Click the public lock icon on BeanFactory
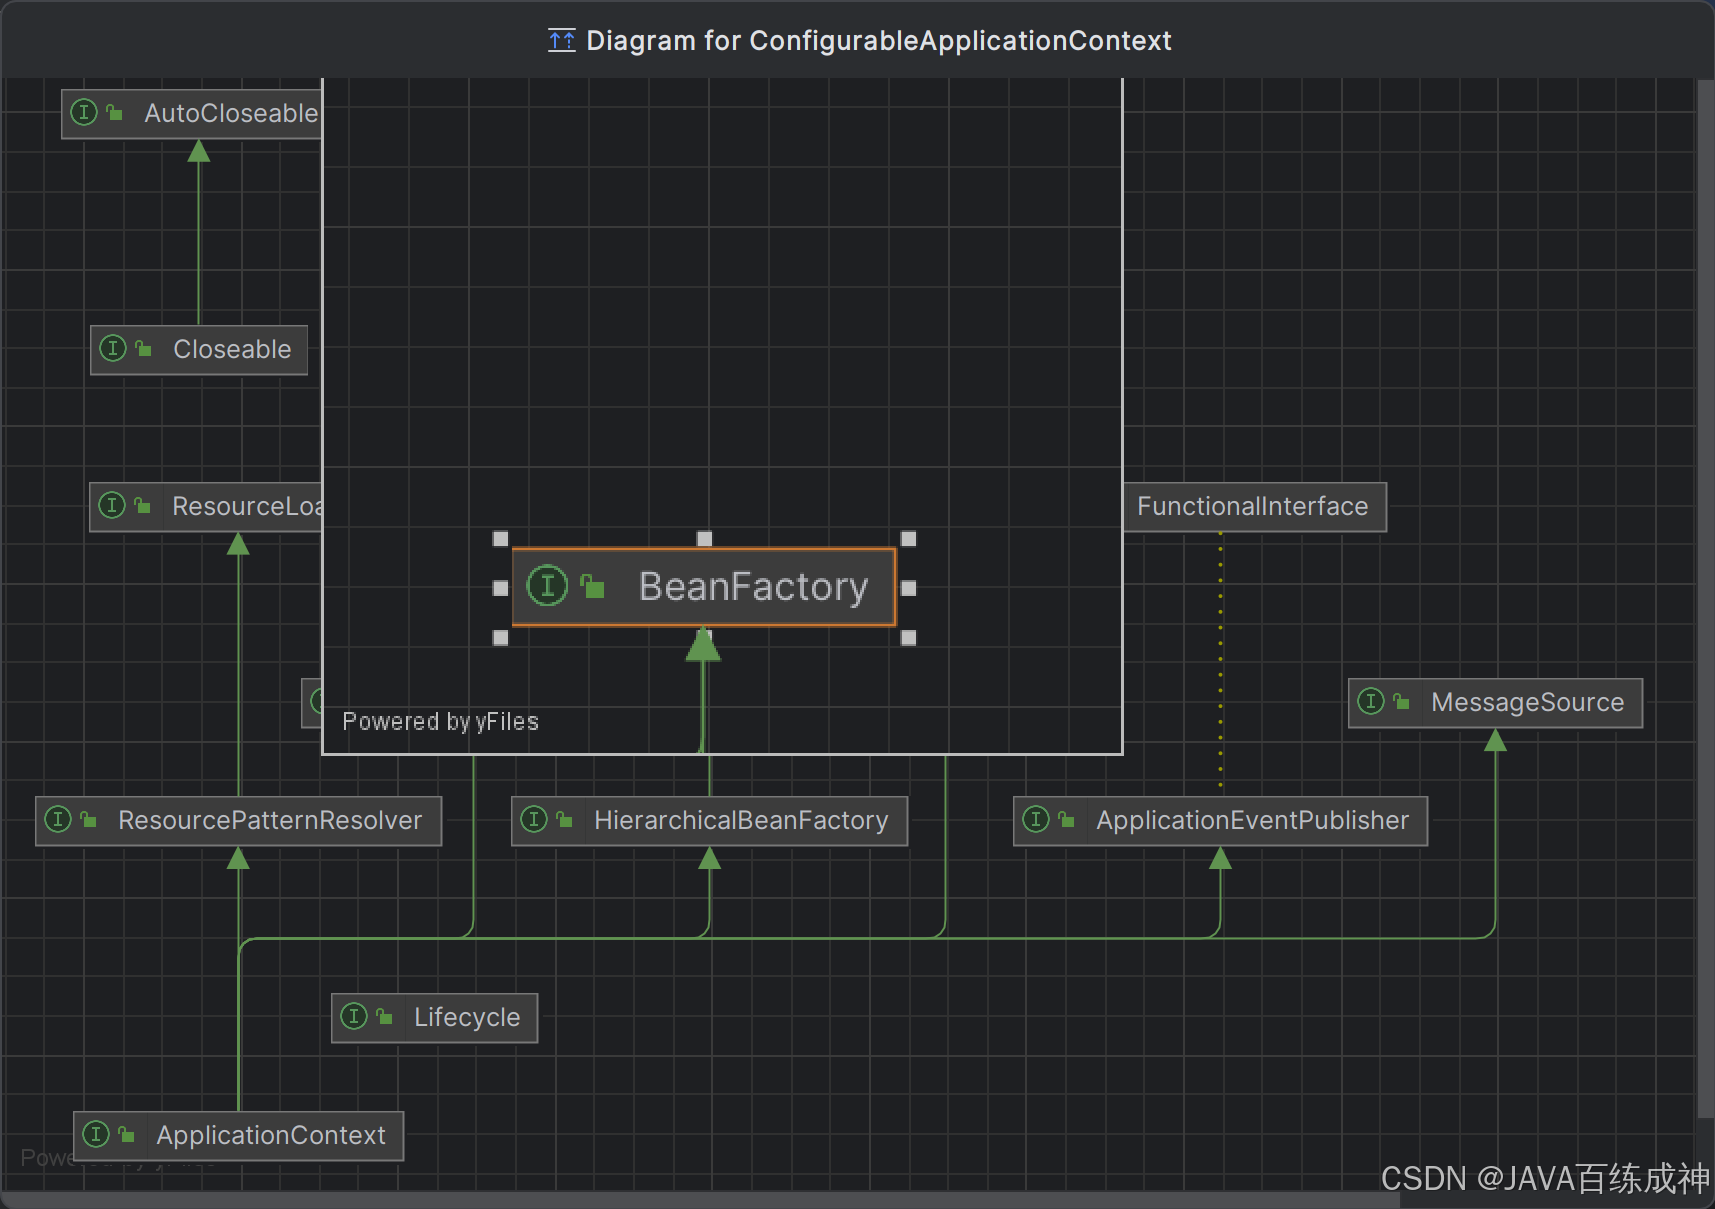1715x1209 pixels. click(x=592, y=586)
